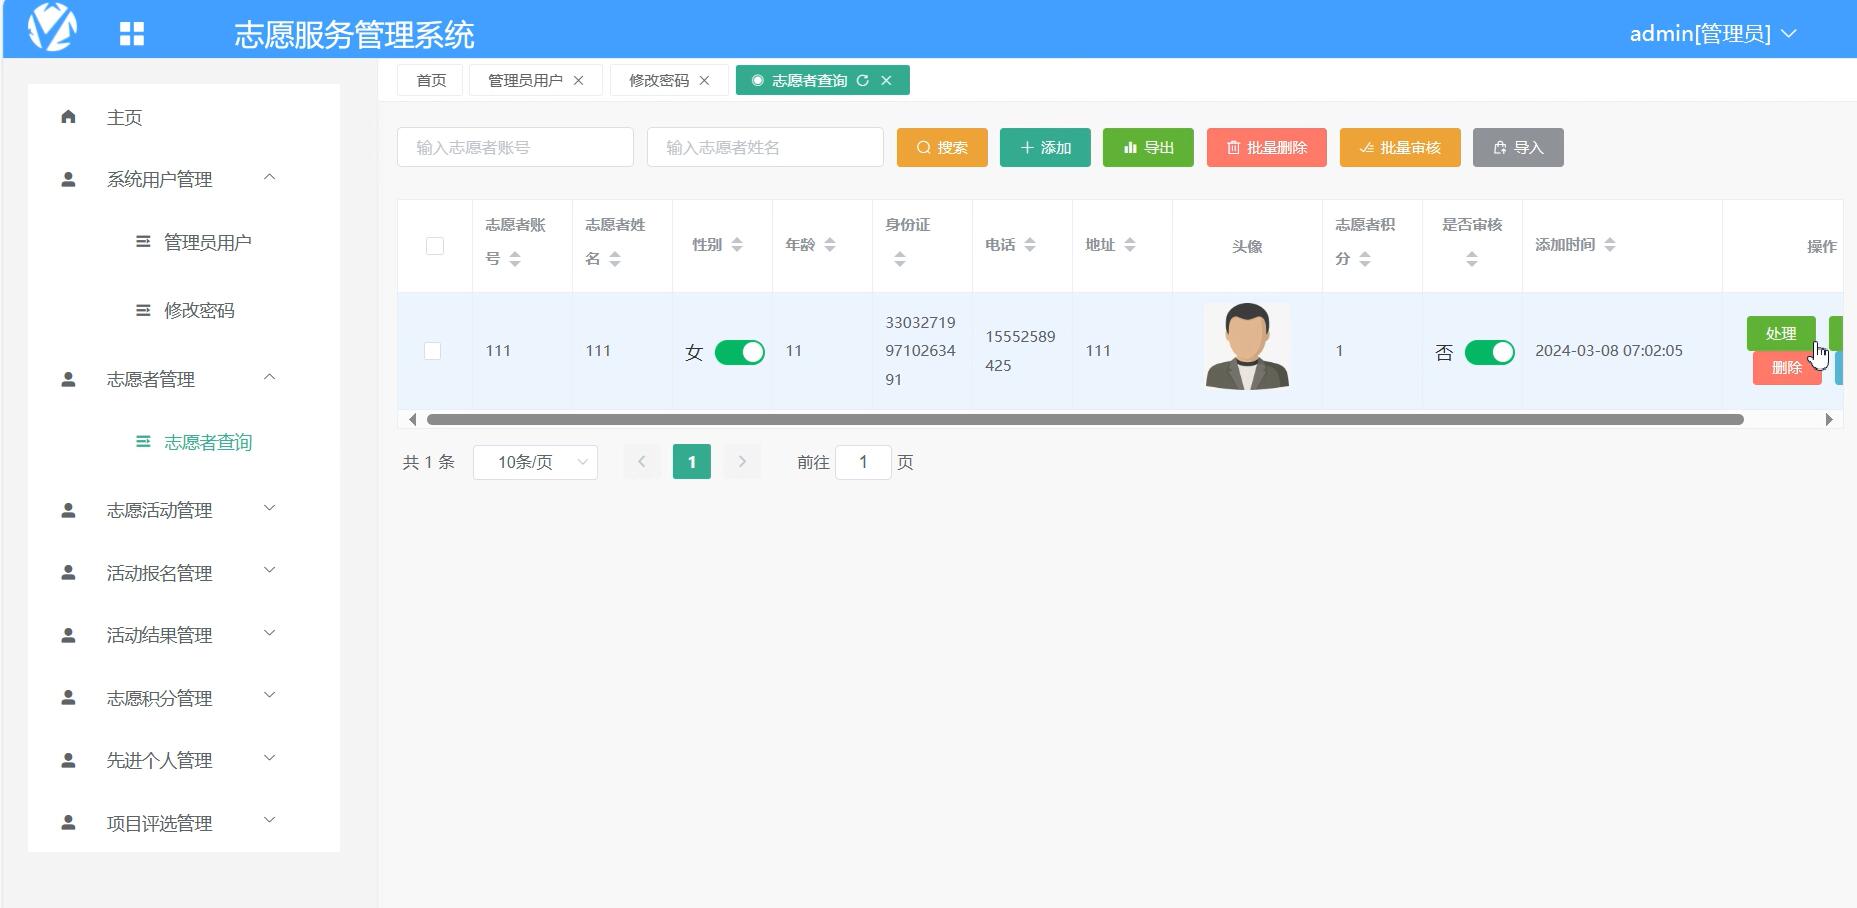This screenshot has height=908, width=1857.
Task: Expand the 项目评选管理 menu
Action: (x=269, y=821)
